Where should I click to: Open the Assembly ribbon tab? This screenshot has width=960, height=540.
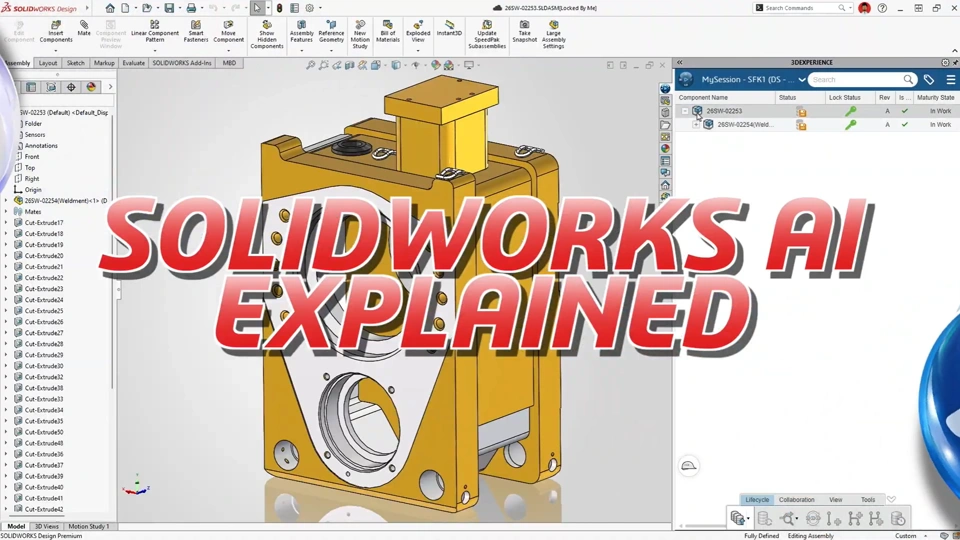17,63
